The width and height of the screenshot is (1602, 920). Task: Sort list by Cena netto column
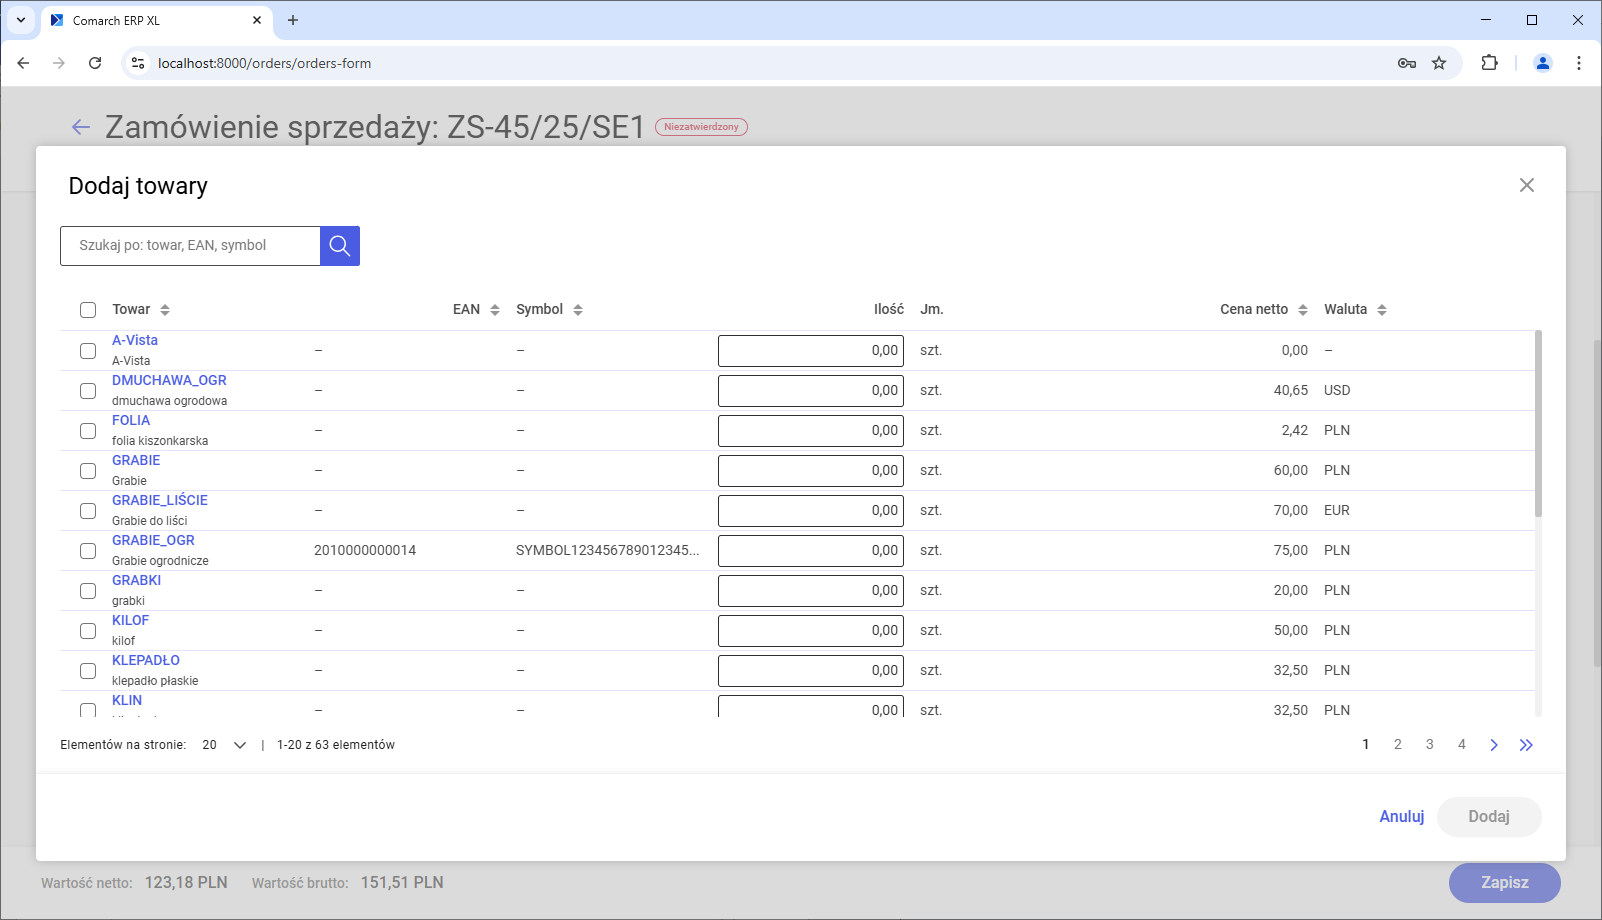[x=1302, y=310]
